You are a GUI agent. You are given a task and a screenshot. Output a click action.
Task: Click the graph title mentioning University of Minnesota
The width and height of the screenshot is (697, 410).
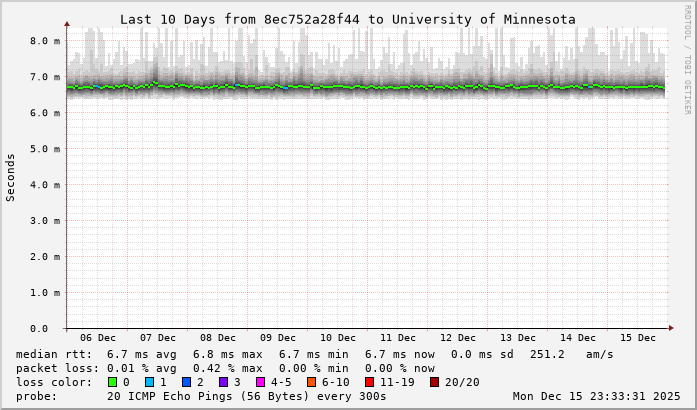pos(347,19)
